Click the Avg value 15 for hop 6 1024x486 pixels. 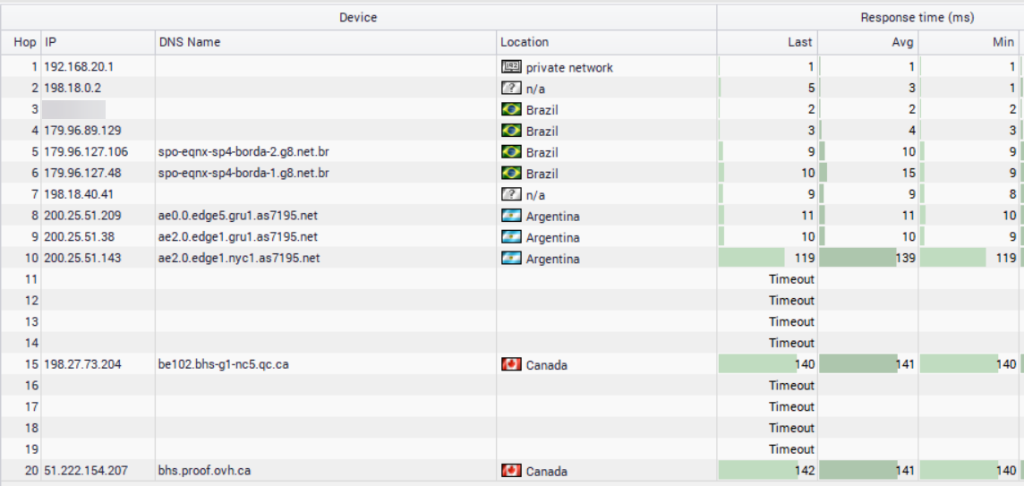(x=909, y=173)
